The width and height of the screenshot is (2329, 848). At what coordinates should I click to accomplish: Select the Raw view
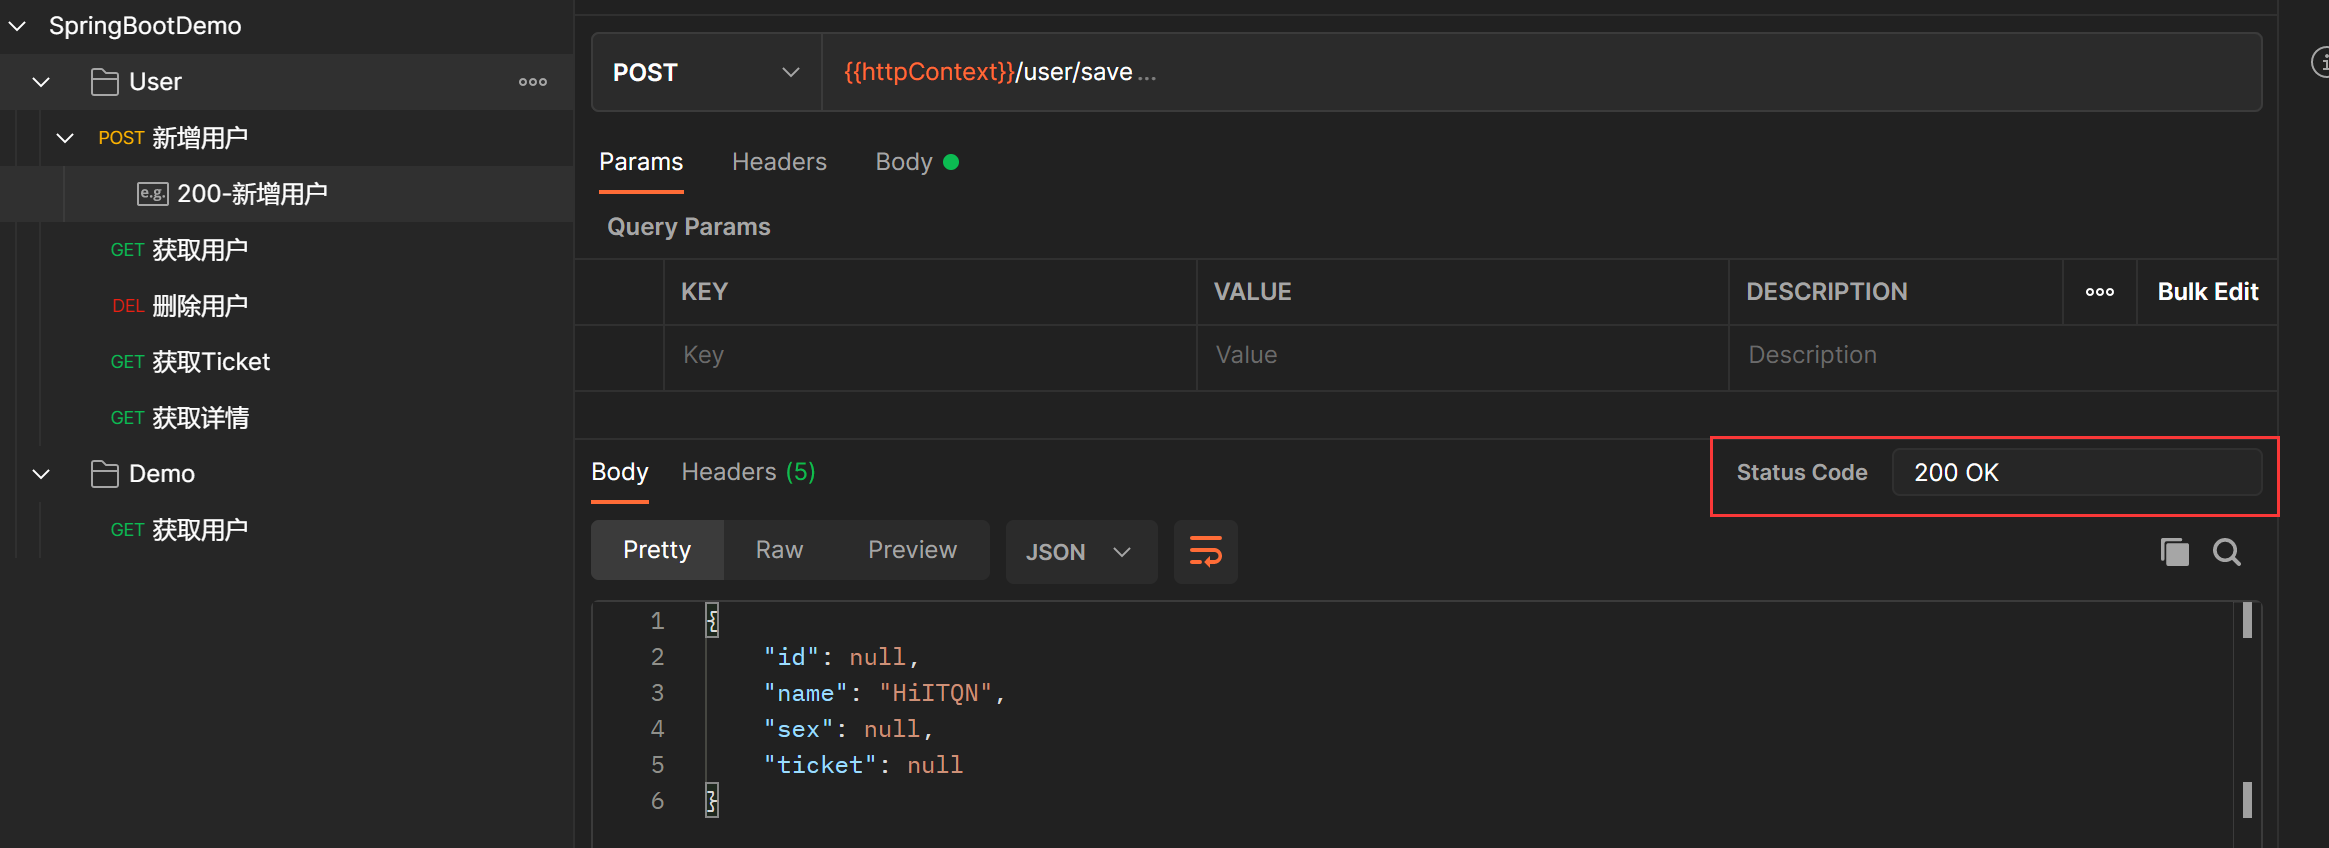(779, 550)
